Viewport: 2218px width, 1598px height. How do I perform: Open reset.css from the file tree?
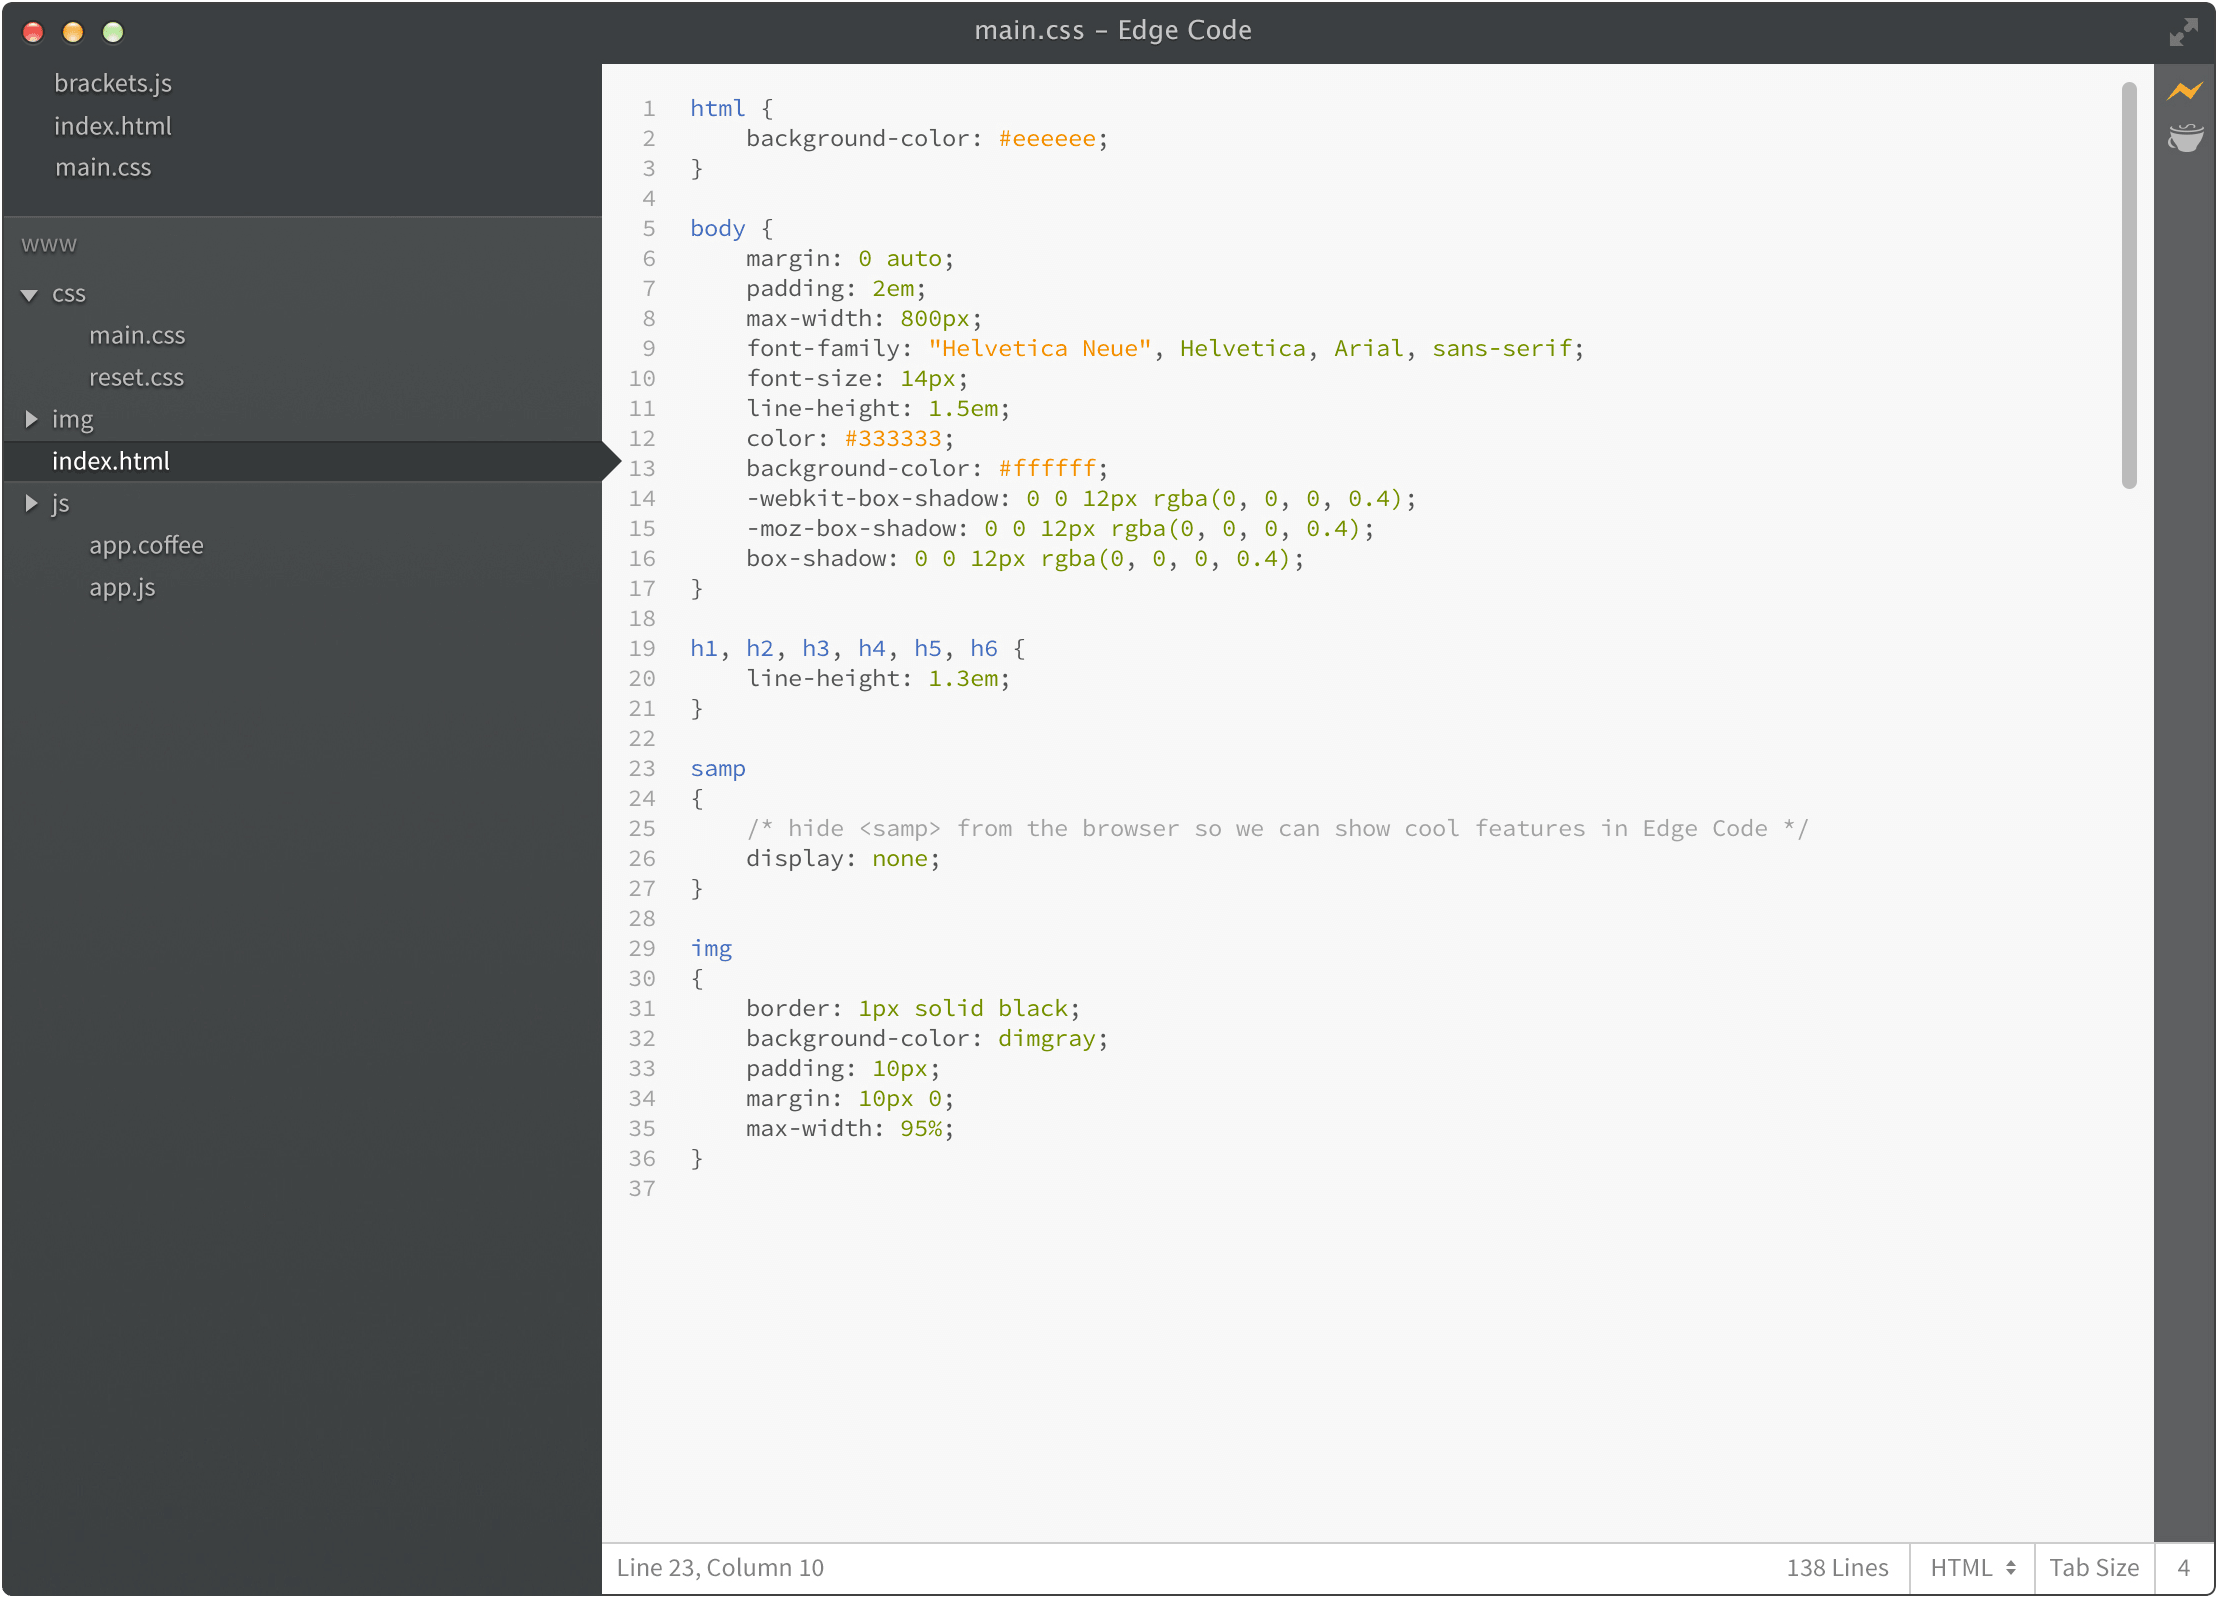(136, 377)
